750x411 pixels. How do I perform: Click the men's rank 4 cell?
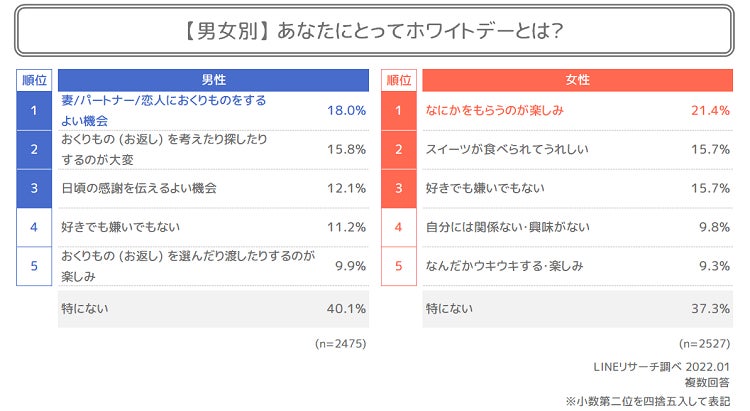(33, 227)
